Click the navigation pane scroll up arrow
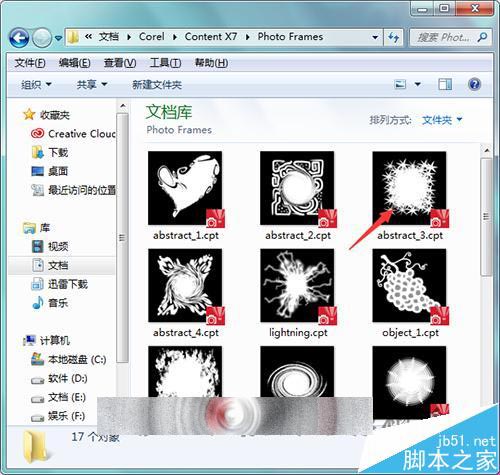The height and width of the screenshot is (475, 500). [123, 106]
